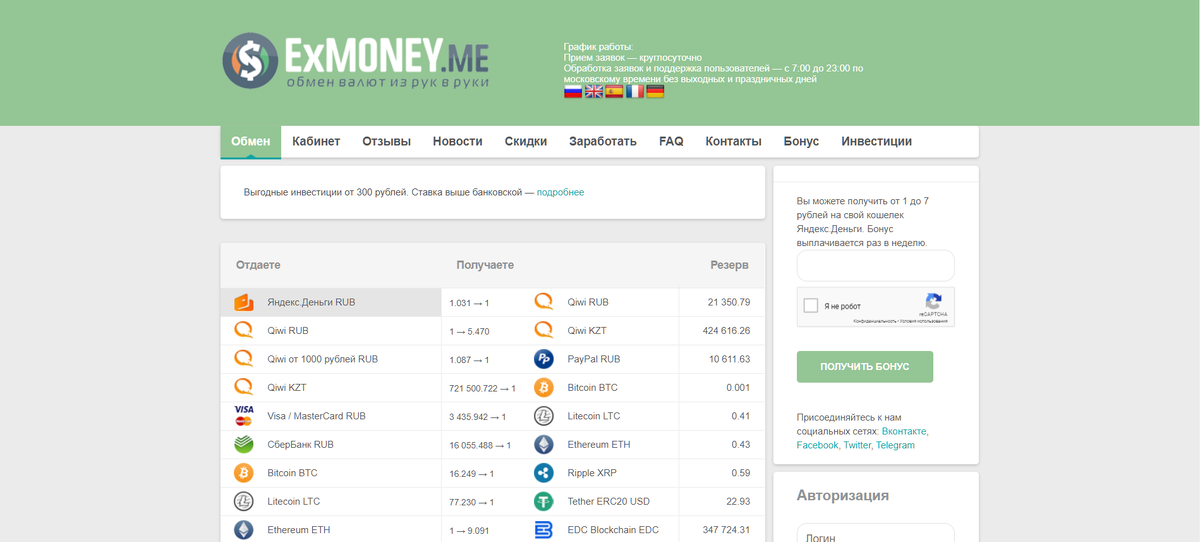Screen dimensions: 1200x542
Task: Click the 'Резерв' column header
Action: coord(729,265)
